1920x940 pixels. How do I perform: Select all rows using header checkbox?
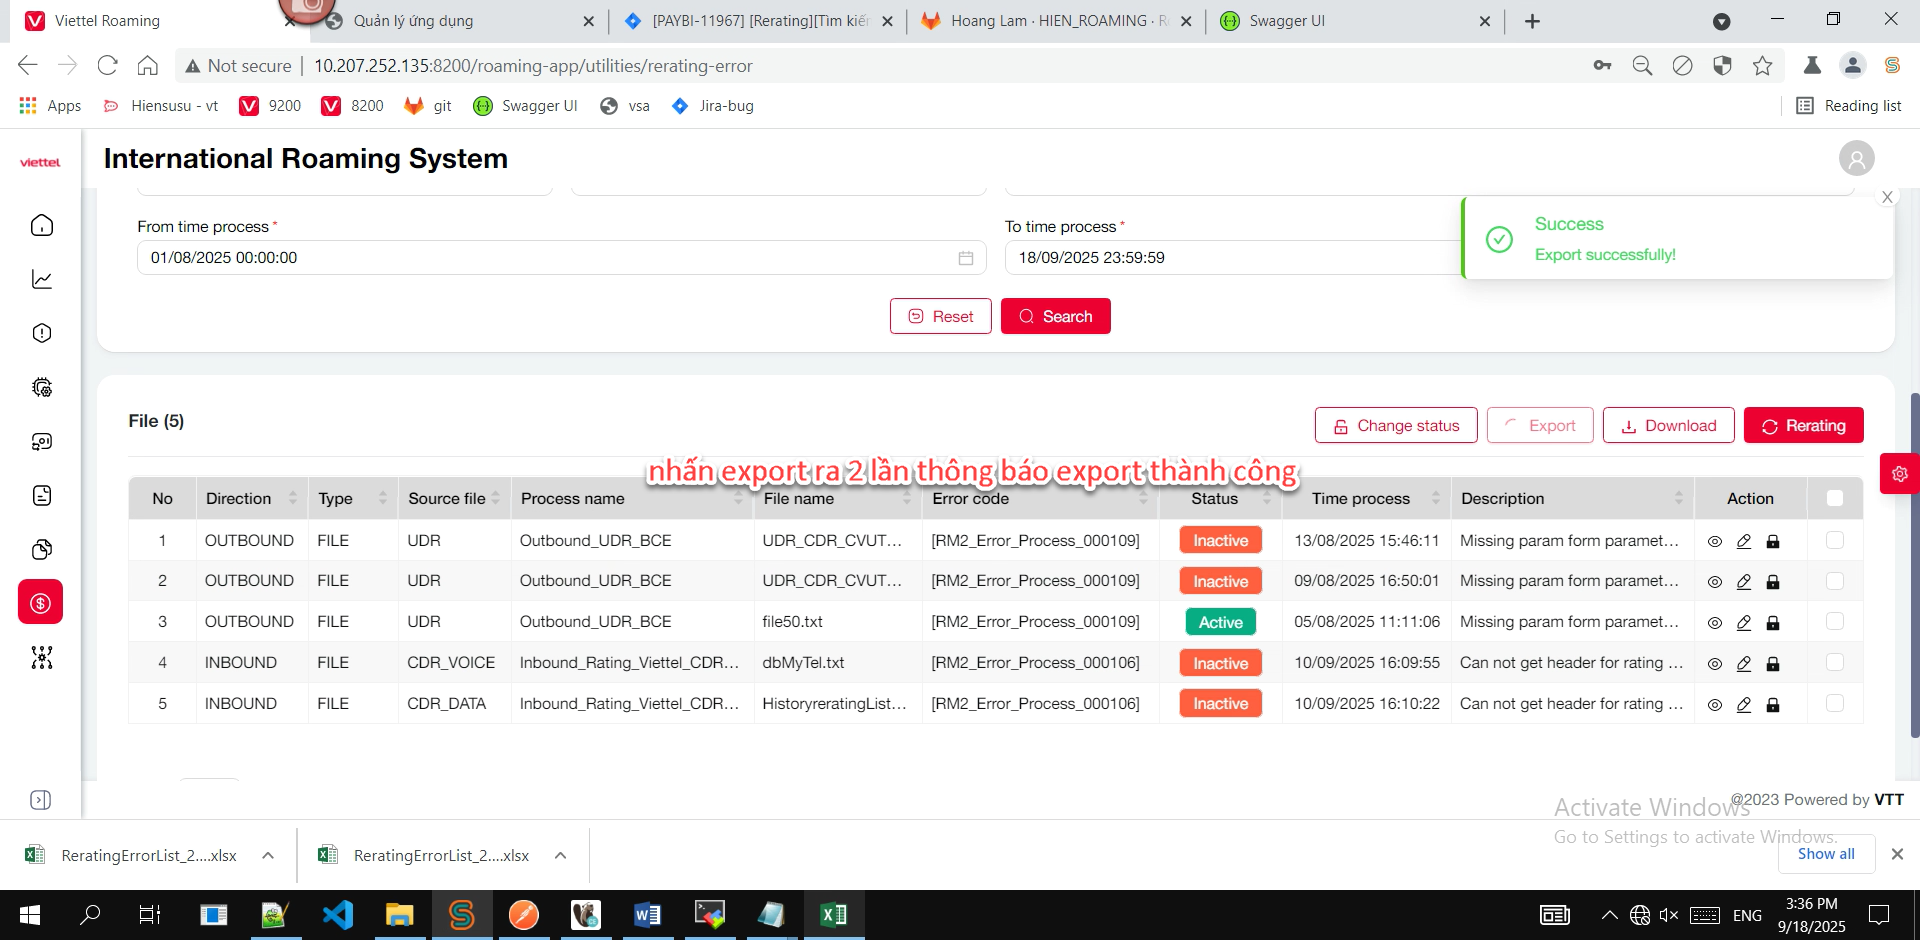(1834, 498)
